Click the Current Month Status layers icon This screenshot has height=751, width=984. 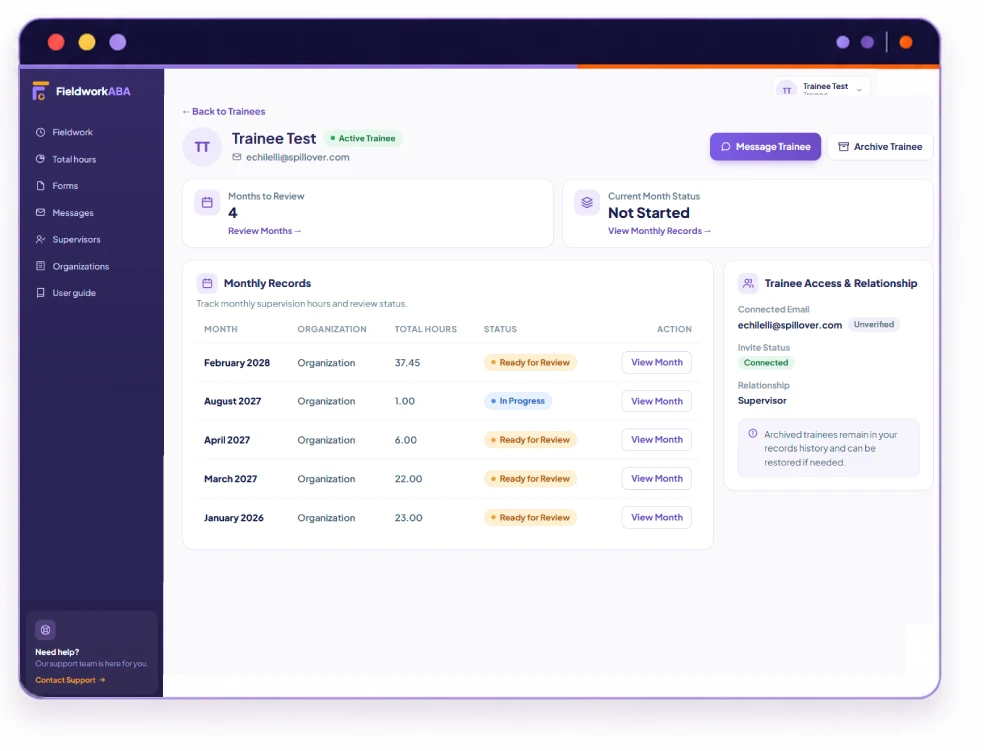click(587, 203)
